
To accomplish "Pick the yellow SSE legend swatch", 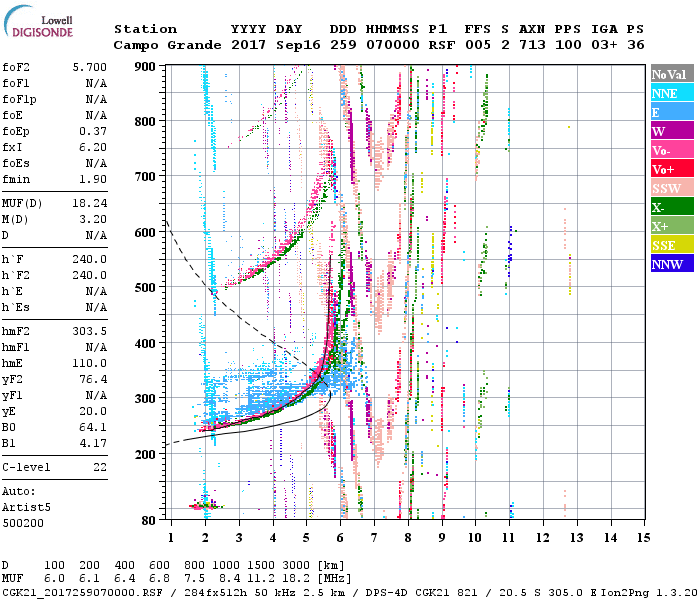I will [671, 245].
